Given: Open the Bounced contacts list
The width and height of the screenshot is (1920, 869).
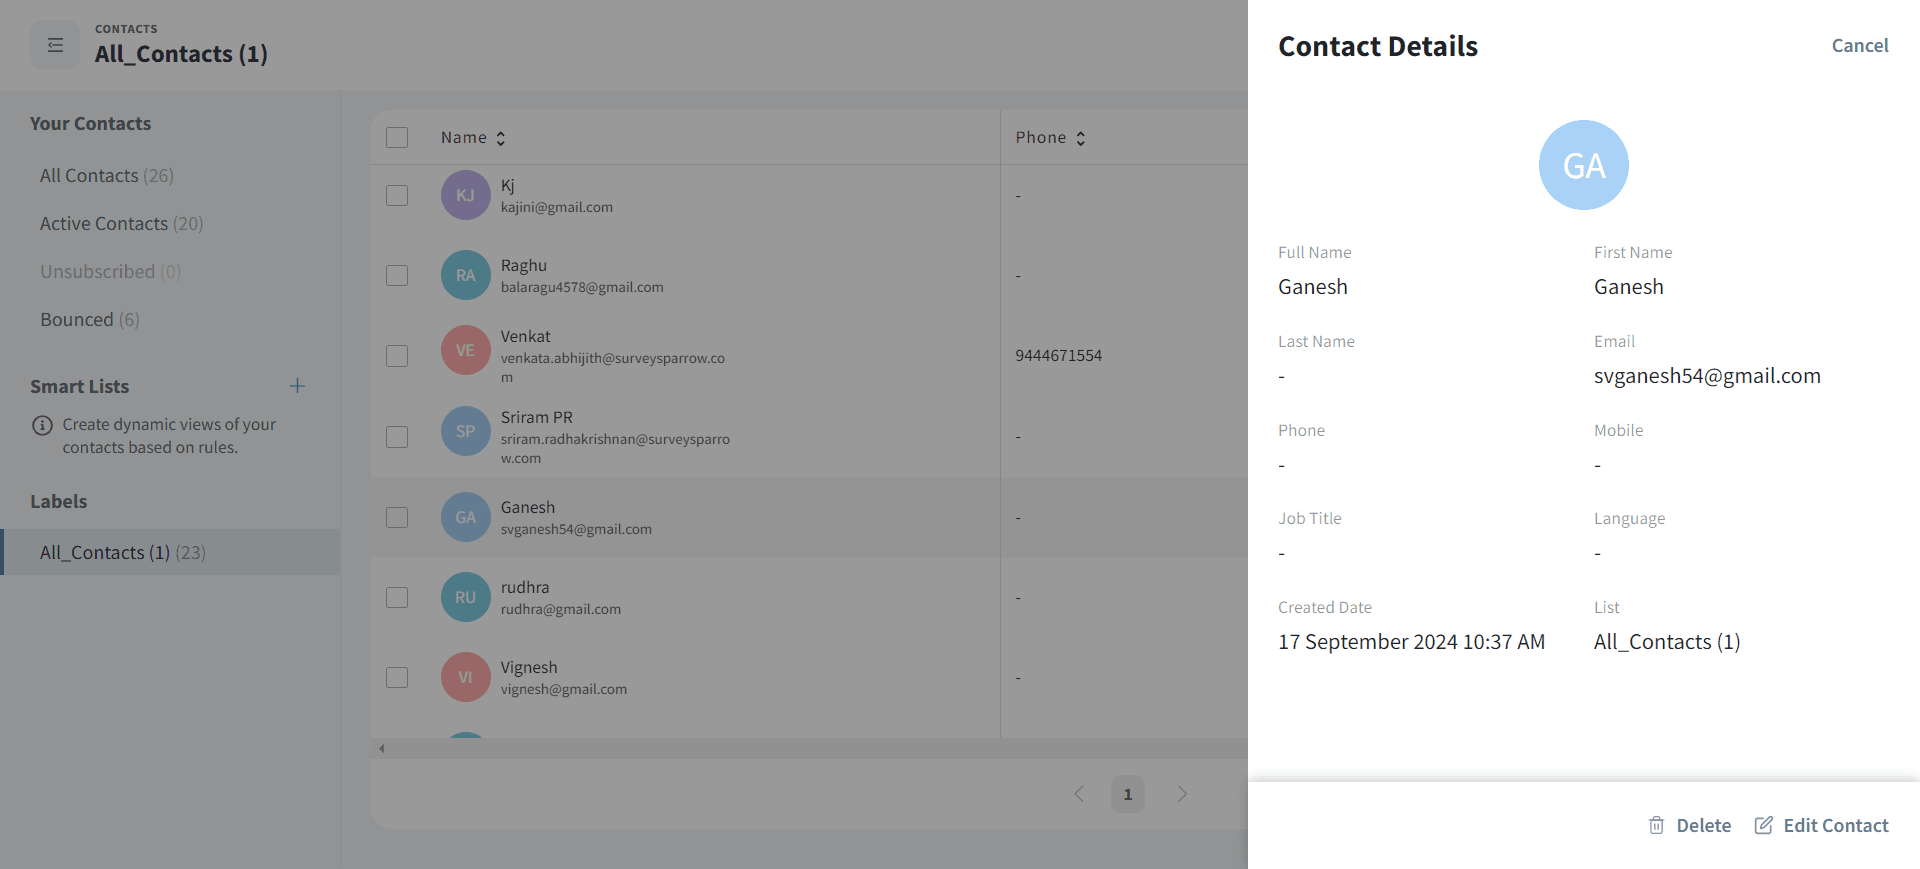Looking at the screenshot, I should coord(89,320).
